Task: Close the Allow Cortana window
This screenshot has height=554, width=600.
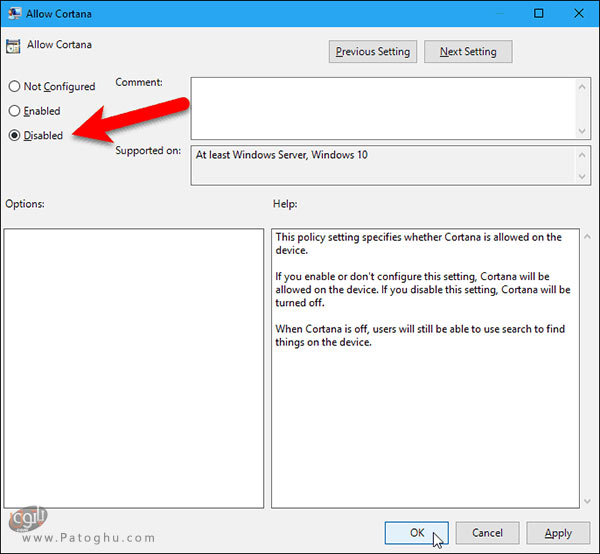Action: (579, 13)
